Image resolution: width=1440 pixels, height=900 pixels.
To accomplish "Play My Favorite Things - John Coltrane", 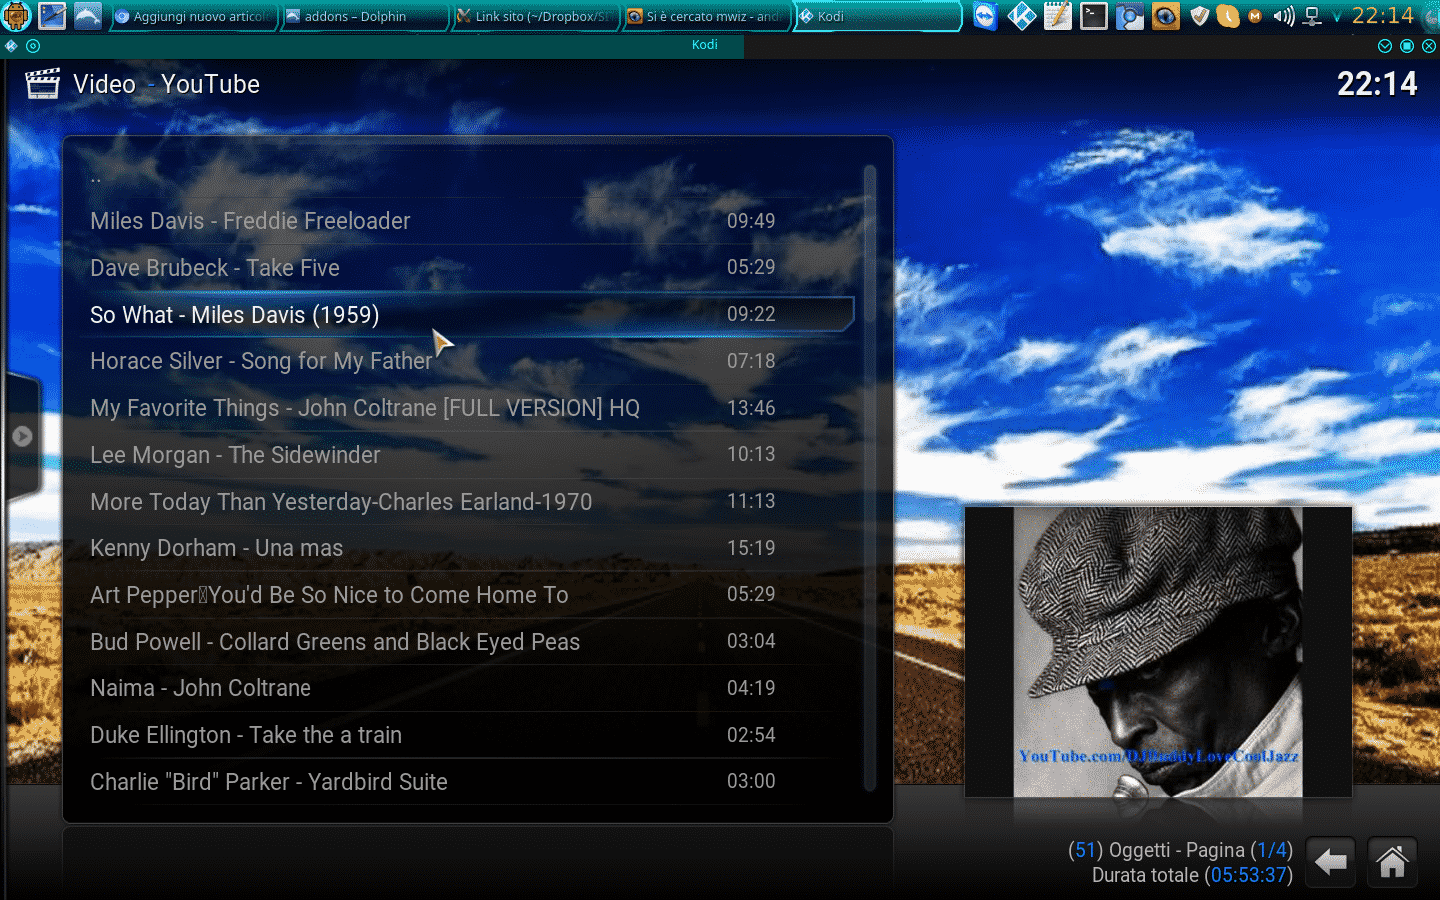I will click(460, 408).
